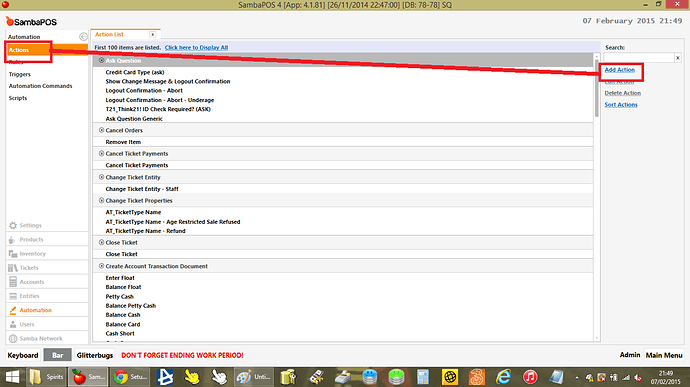Collapse the Change Ticket Entity group
Screen dimensions: 690x387
tap(101, 177)
